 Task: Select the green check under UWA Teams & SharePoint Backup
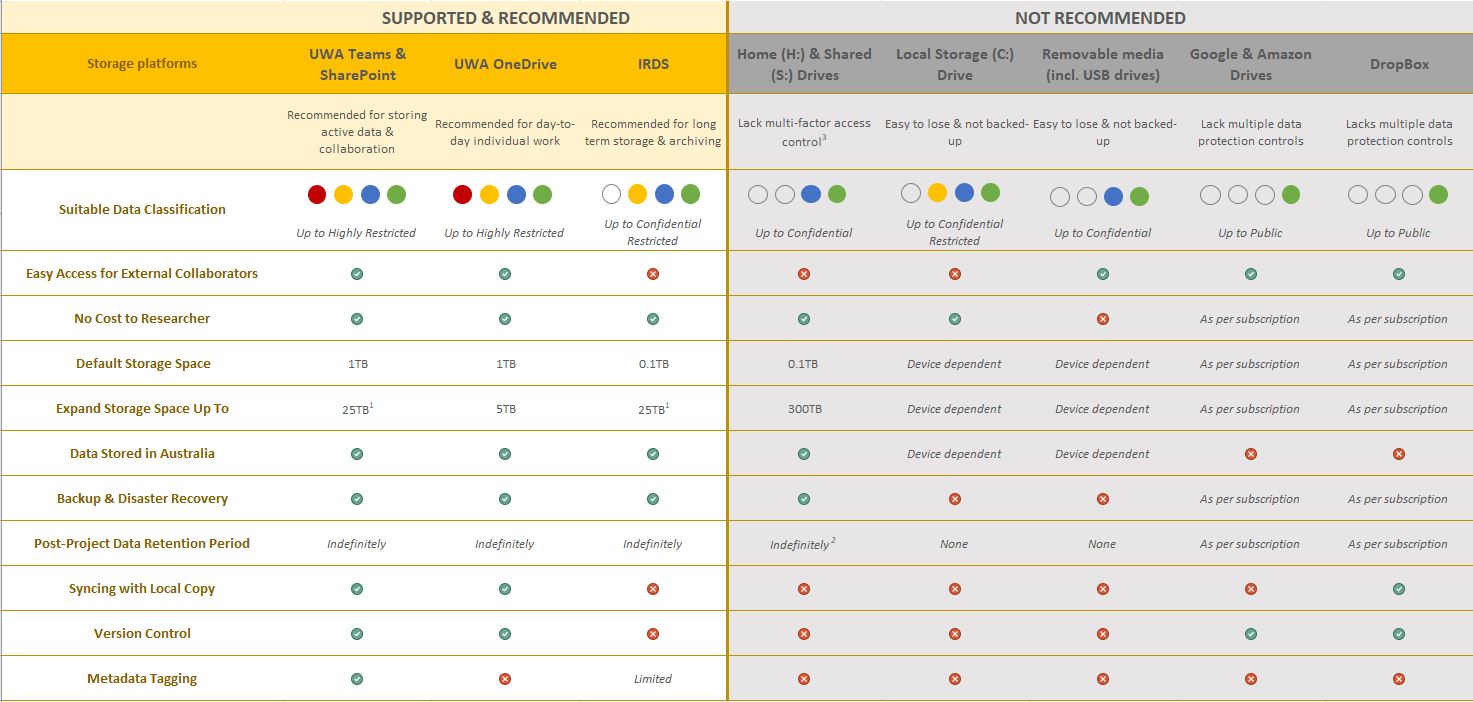356,498
